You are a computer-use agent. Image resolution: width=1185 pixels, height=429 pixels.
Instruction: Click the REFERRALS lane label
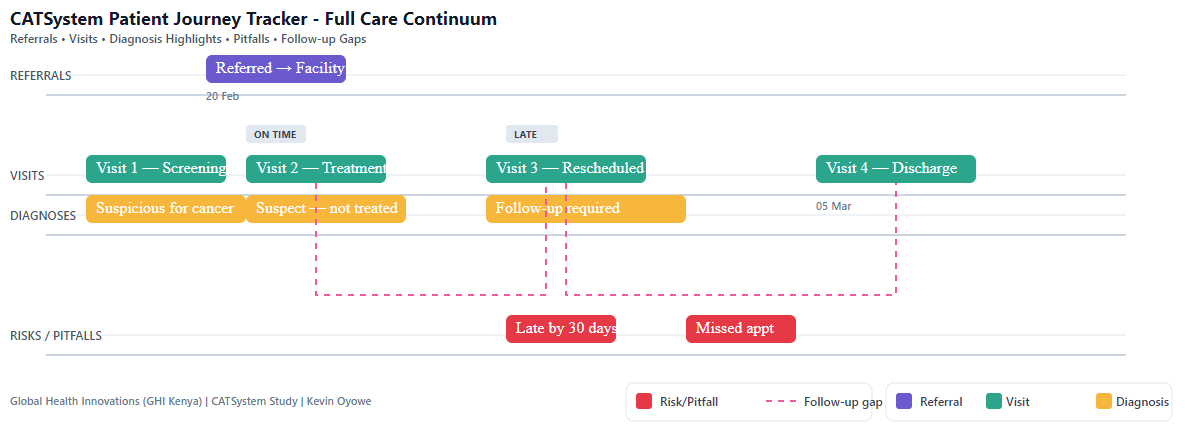(x=41, y=76)
